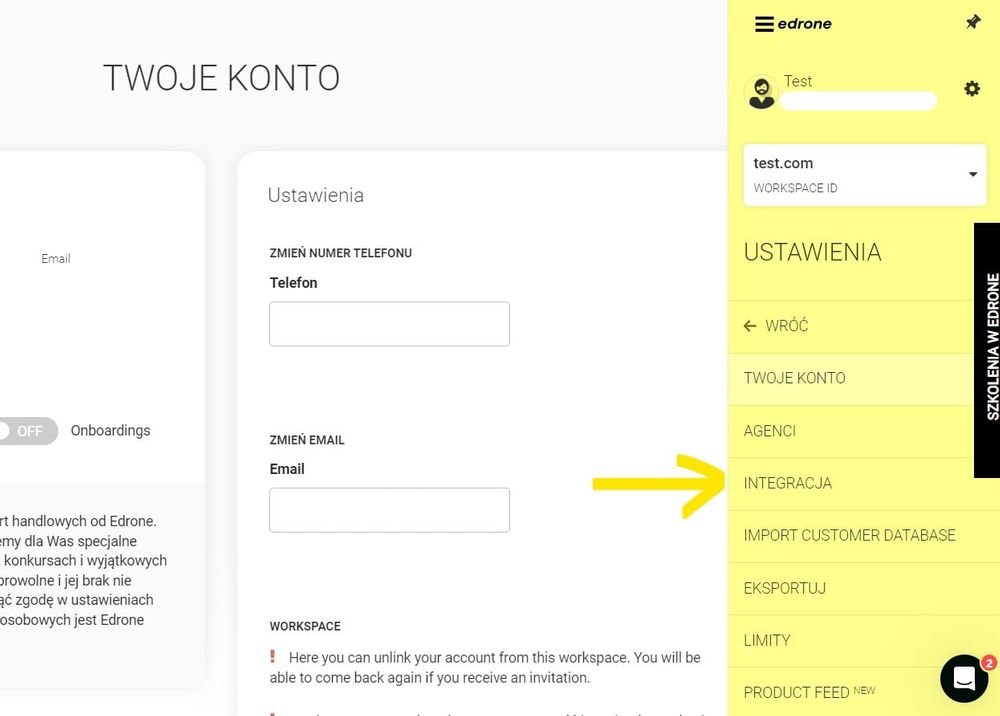This screenshot has width=1000, height=716.
Task: Click the Telefon input field
Action: (389, 324)
